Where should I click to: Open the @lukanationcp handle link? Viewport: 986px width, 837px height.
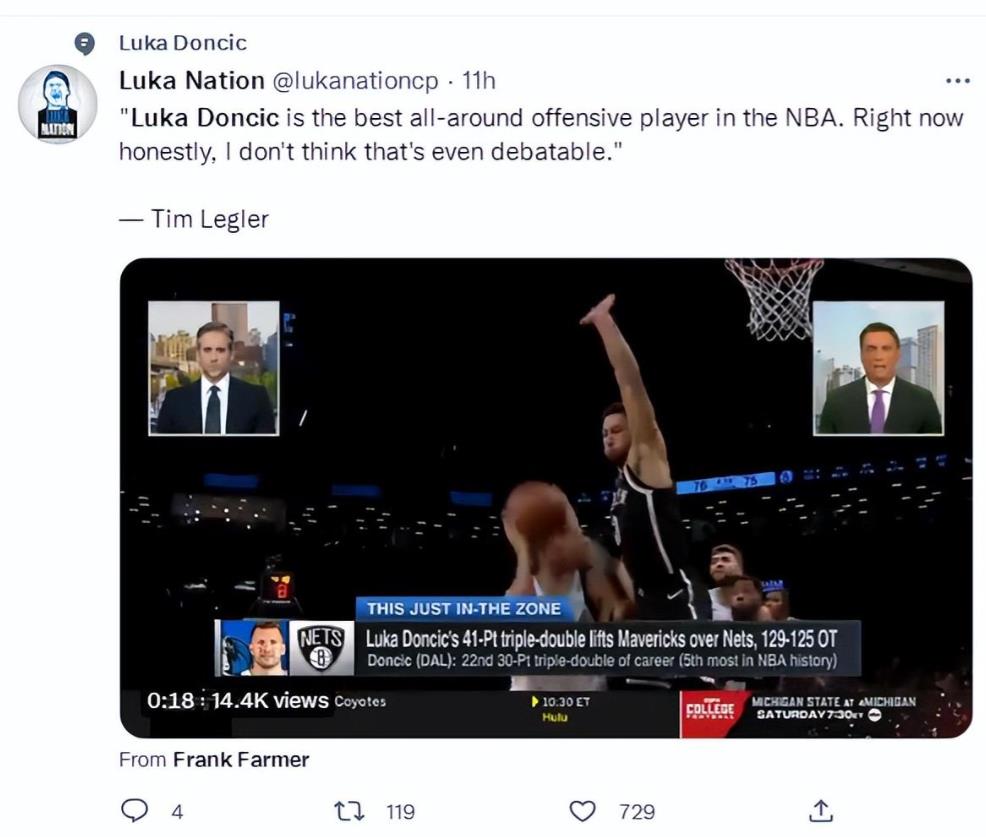(356, 81)
